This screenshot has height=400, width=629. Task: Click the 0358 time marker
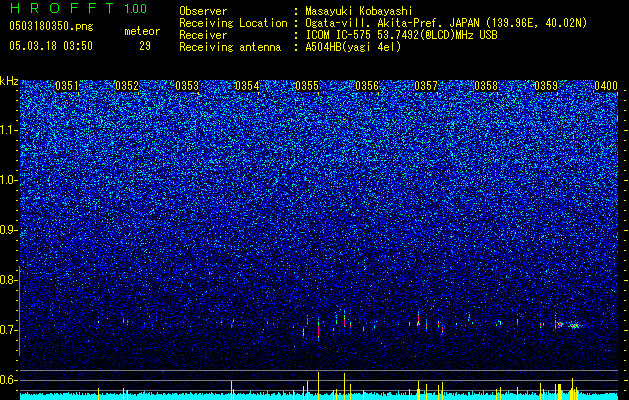(486, 86)
